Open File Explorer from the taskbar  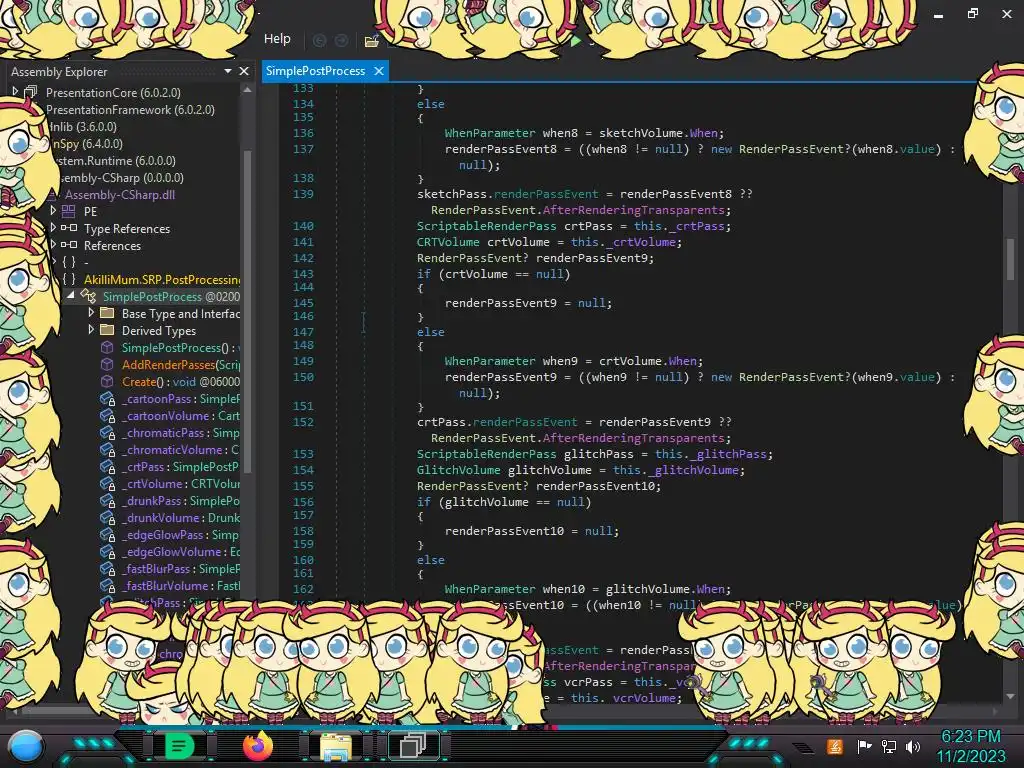click(x=336, y=747)
